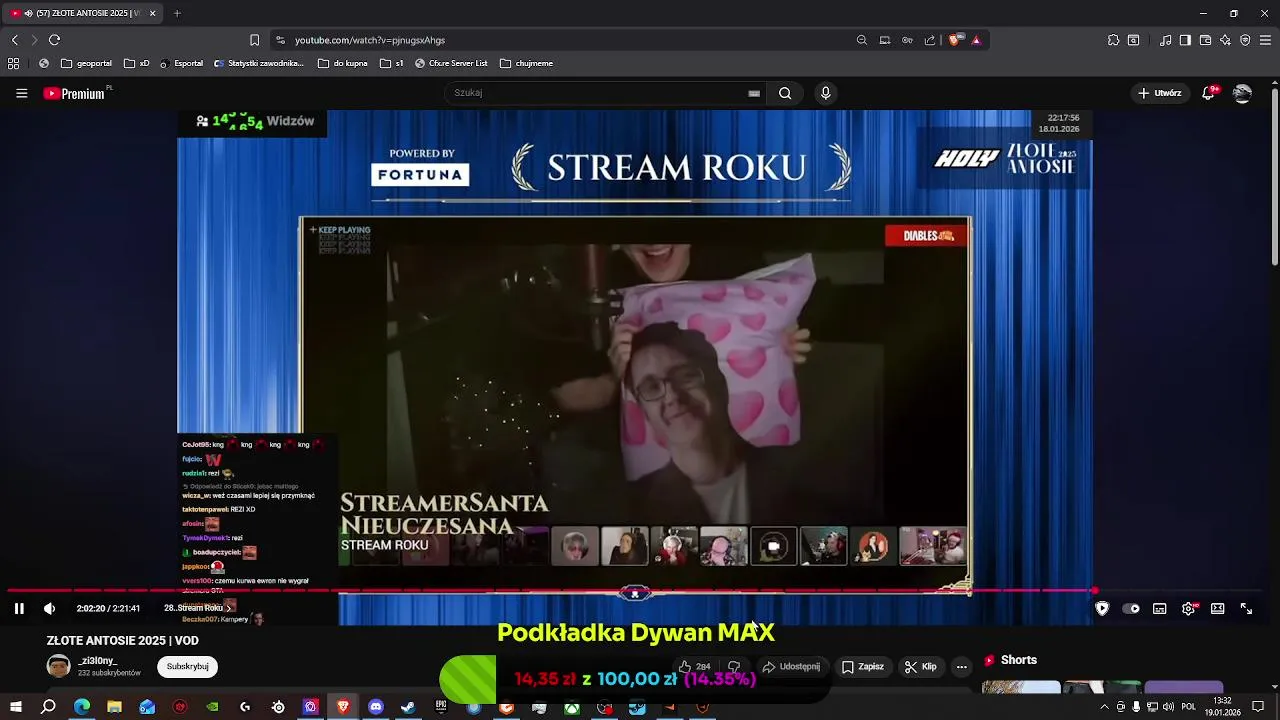Open the 'do kupna' bookmark folder
The width and height of the screenshot is (1280, 720).
pos(343,63)
